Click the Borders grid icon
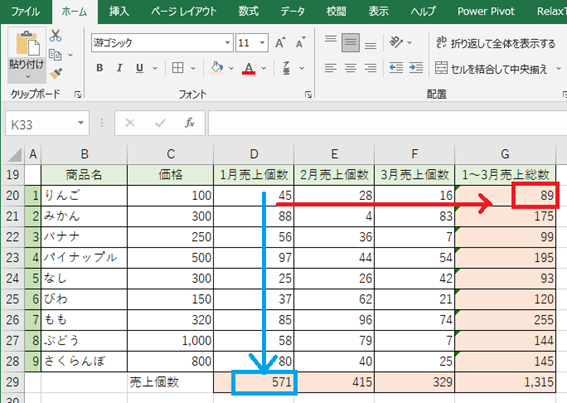567x403 pixels. point(178,68)
